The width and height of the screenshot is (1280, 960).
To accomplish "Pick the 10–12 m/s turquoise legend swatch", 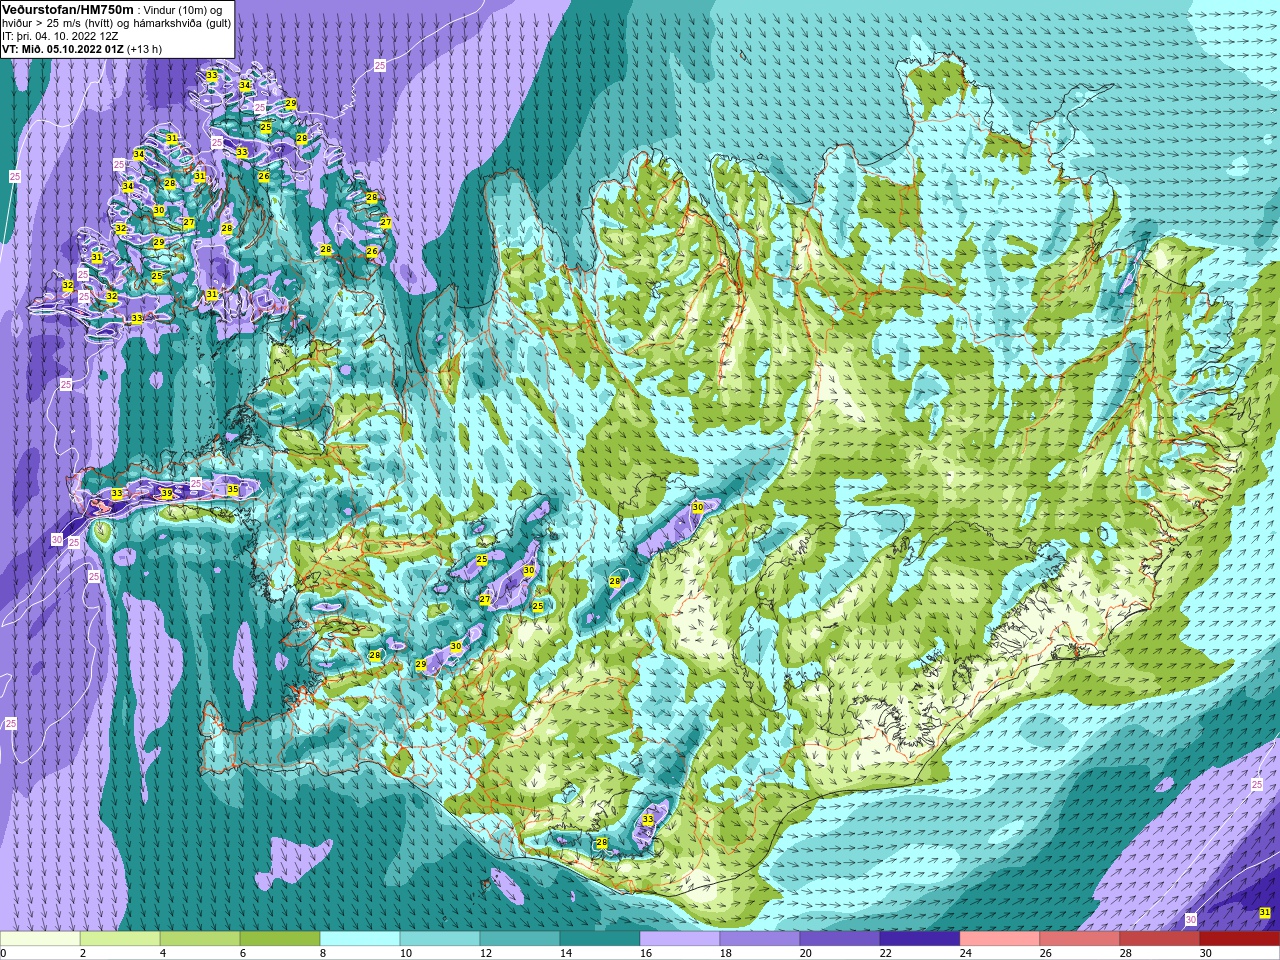I will 440,940.
